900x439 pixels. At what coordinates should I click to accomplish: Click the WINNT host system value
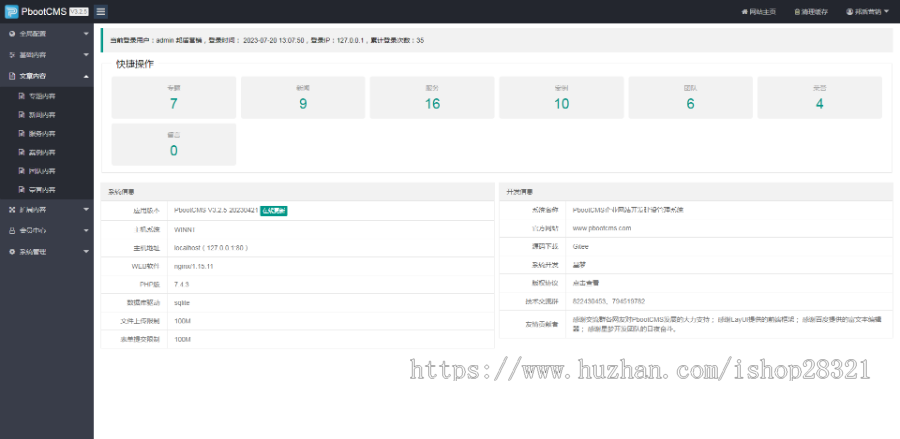(x=184, y=230)
